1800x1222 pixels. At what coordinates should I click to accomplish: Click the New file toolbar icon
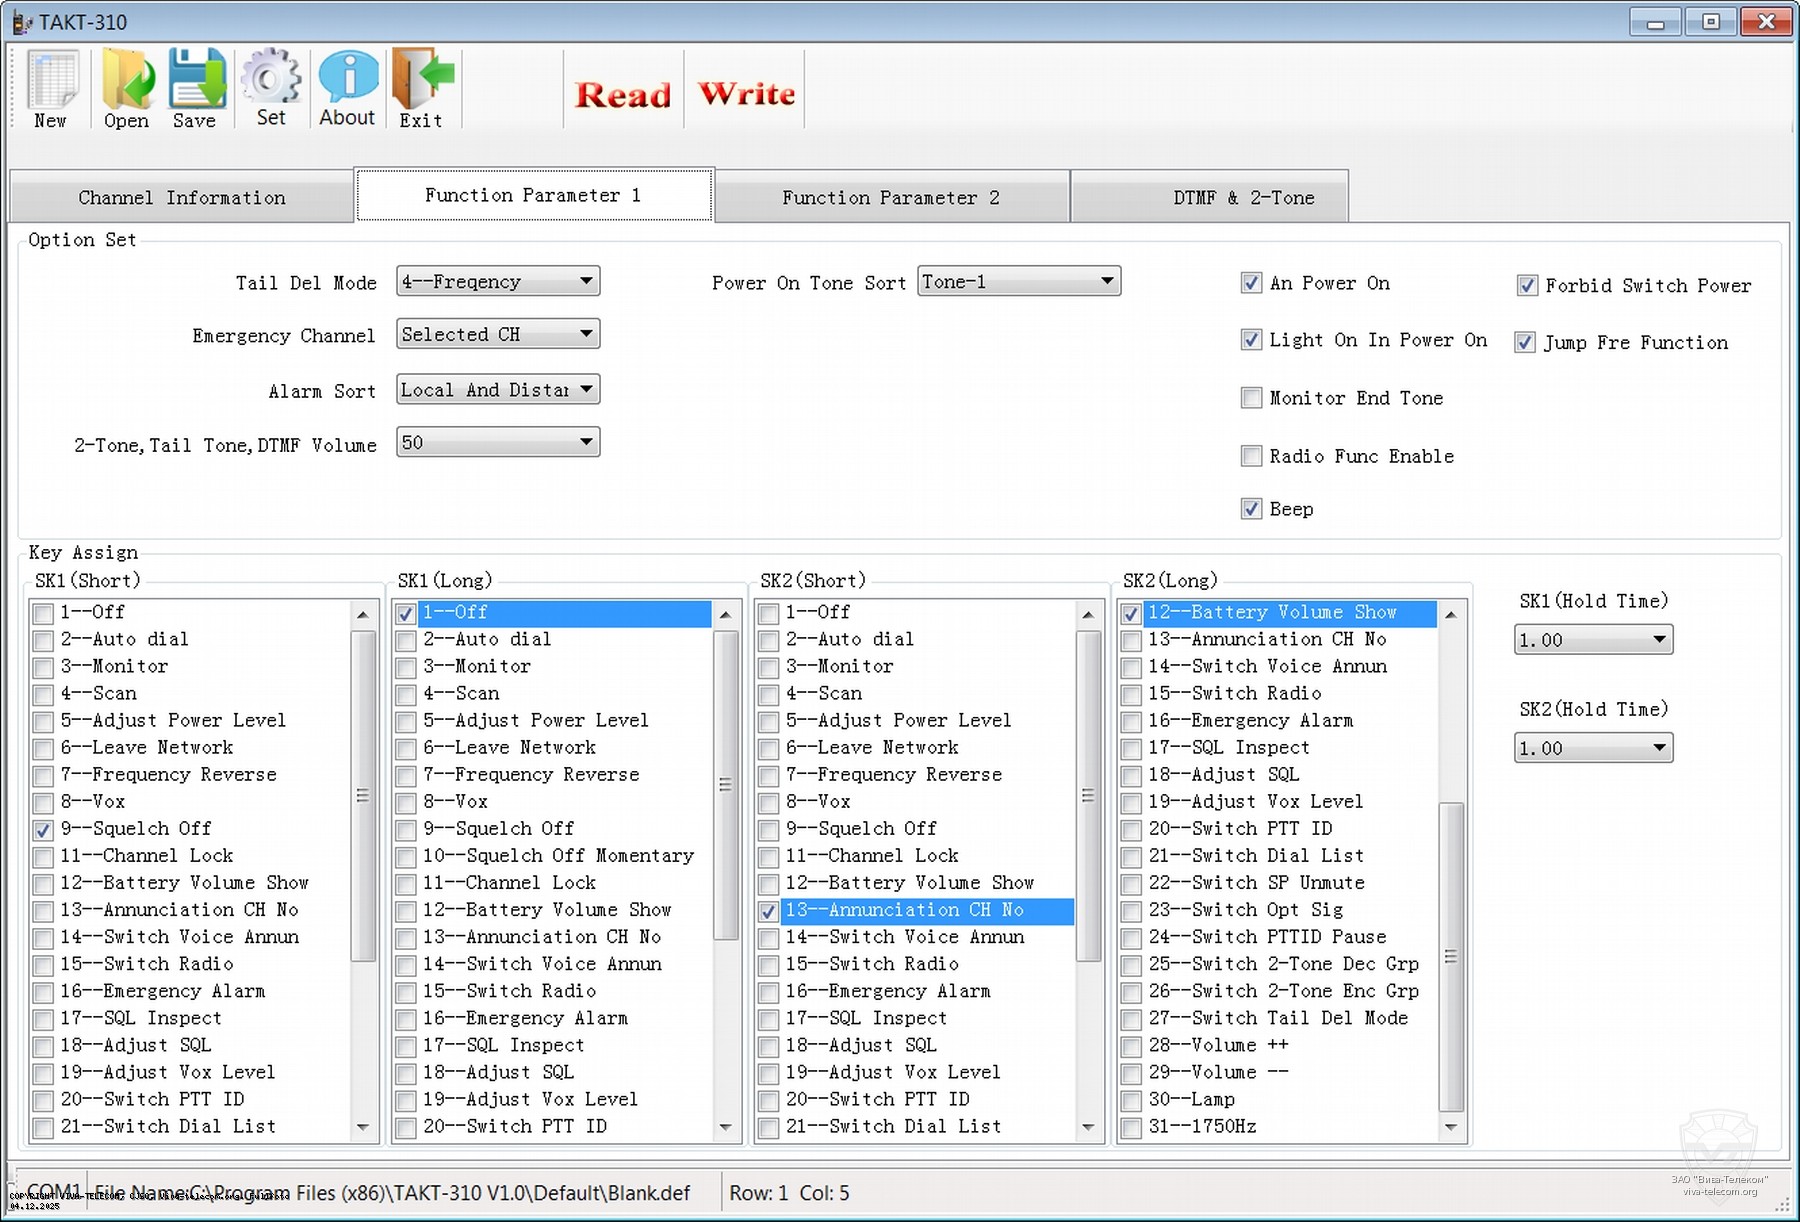[51, 82]
